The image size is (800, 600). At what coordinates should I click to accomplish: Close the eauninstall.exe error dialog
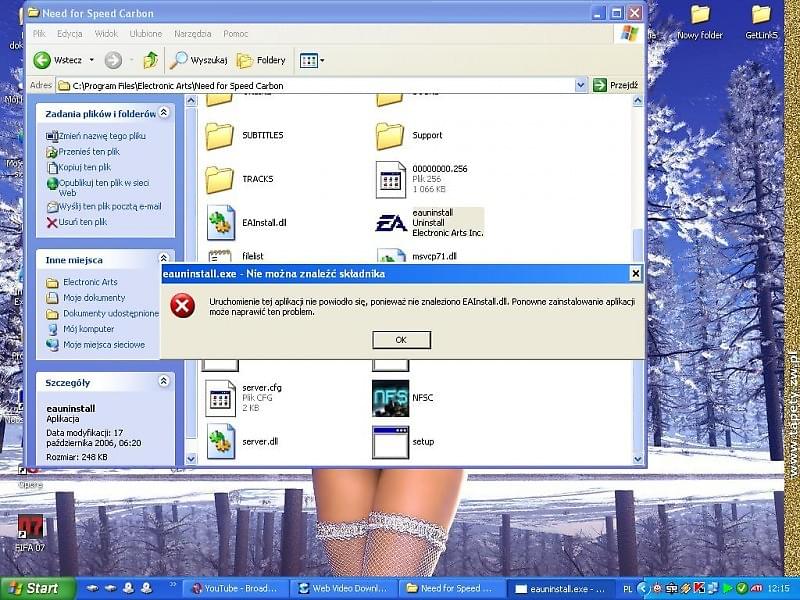[636, 274]
